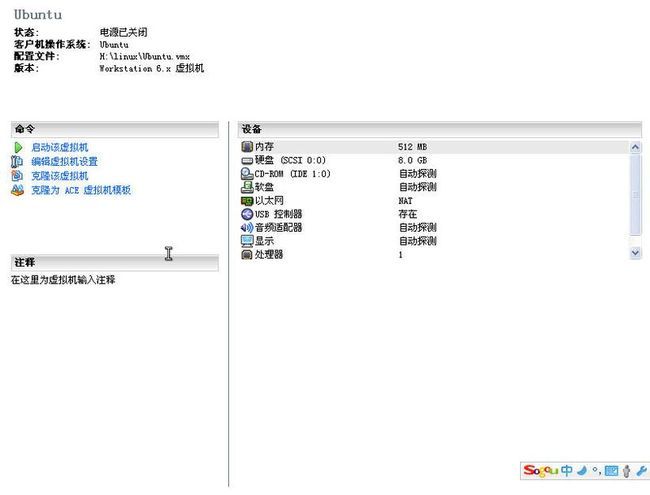Select the Ethernet (以太网) adapter icon
Viewport: 650px width, 495px height.
pyautogui.click(x=247, y=201)
